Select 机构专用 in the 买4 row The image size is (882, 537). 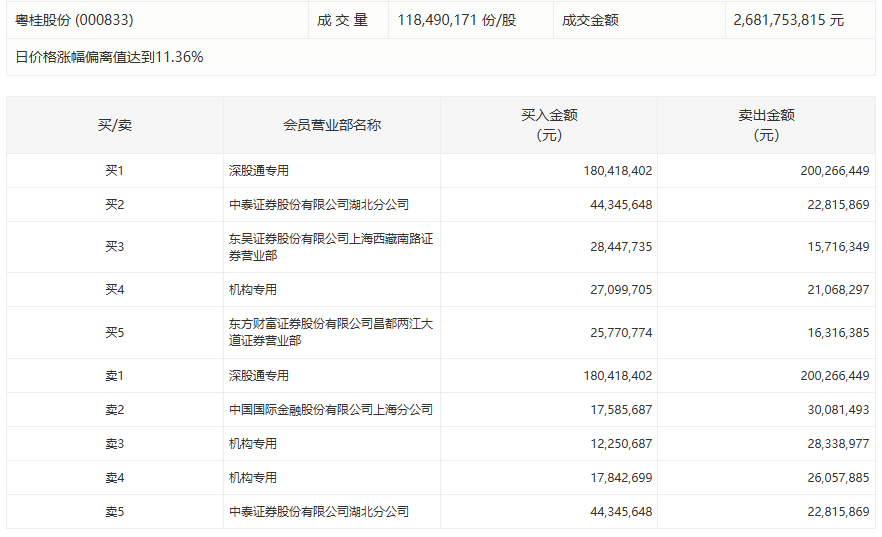tap(253, 290)
